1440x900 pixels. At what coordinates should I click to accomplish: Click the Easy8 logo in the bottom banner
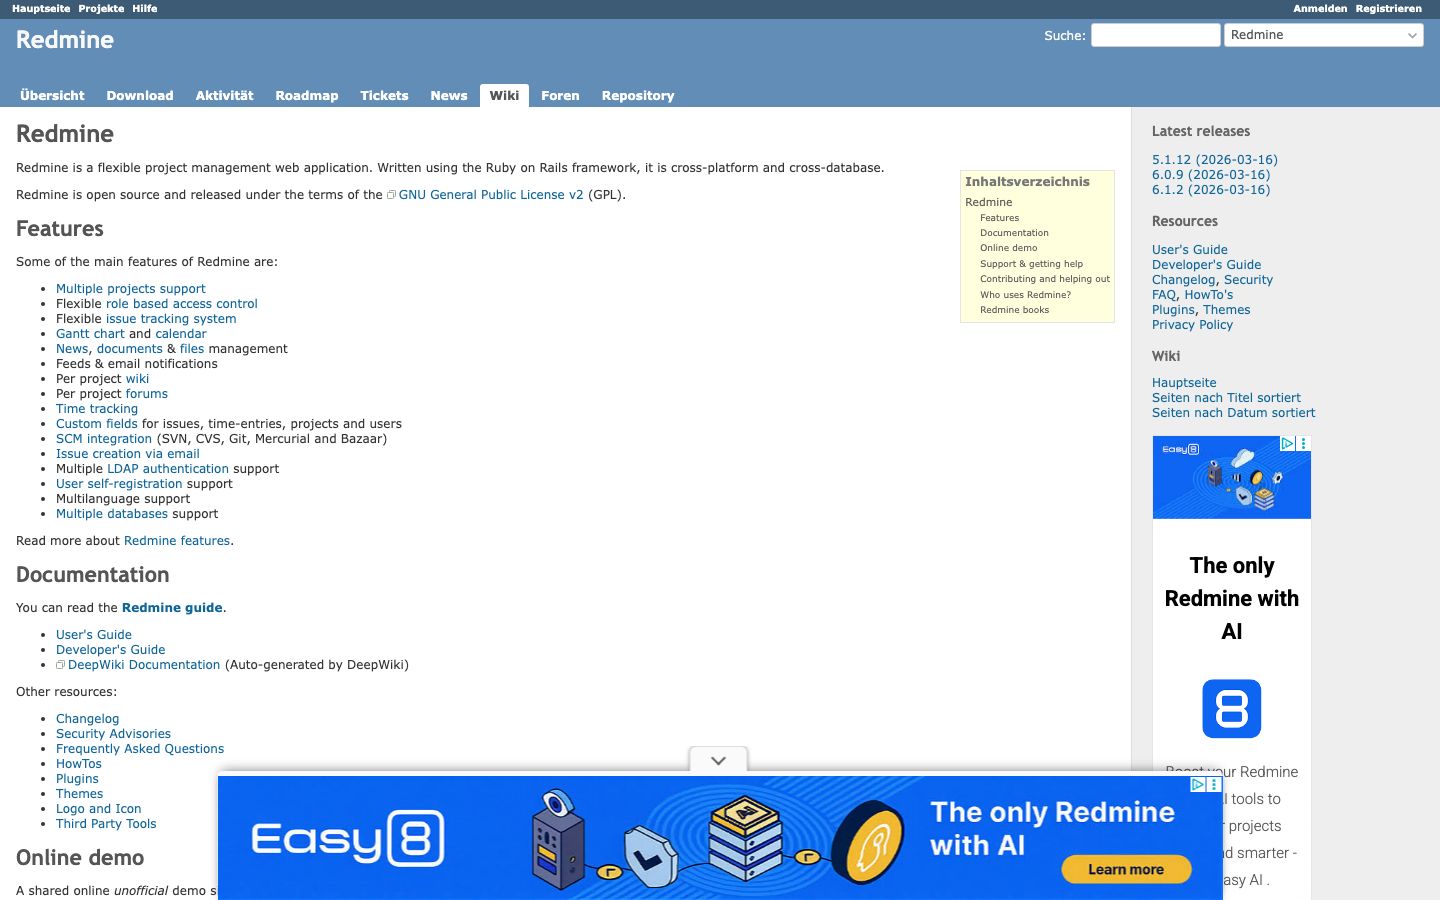pos(347,838)
